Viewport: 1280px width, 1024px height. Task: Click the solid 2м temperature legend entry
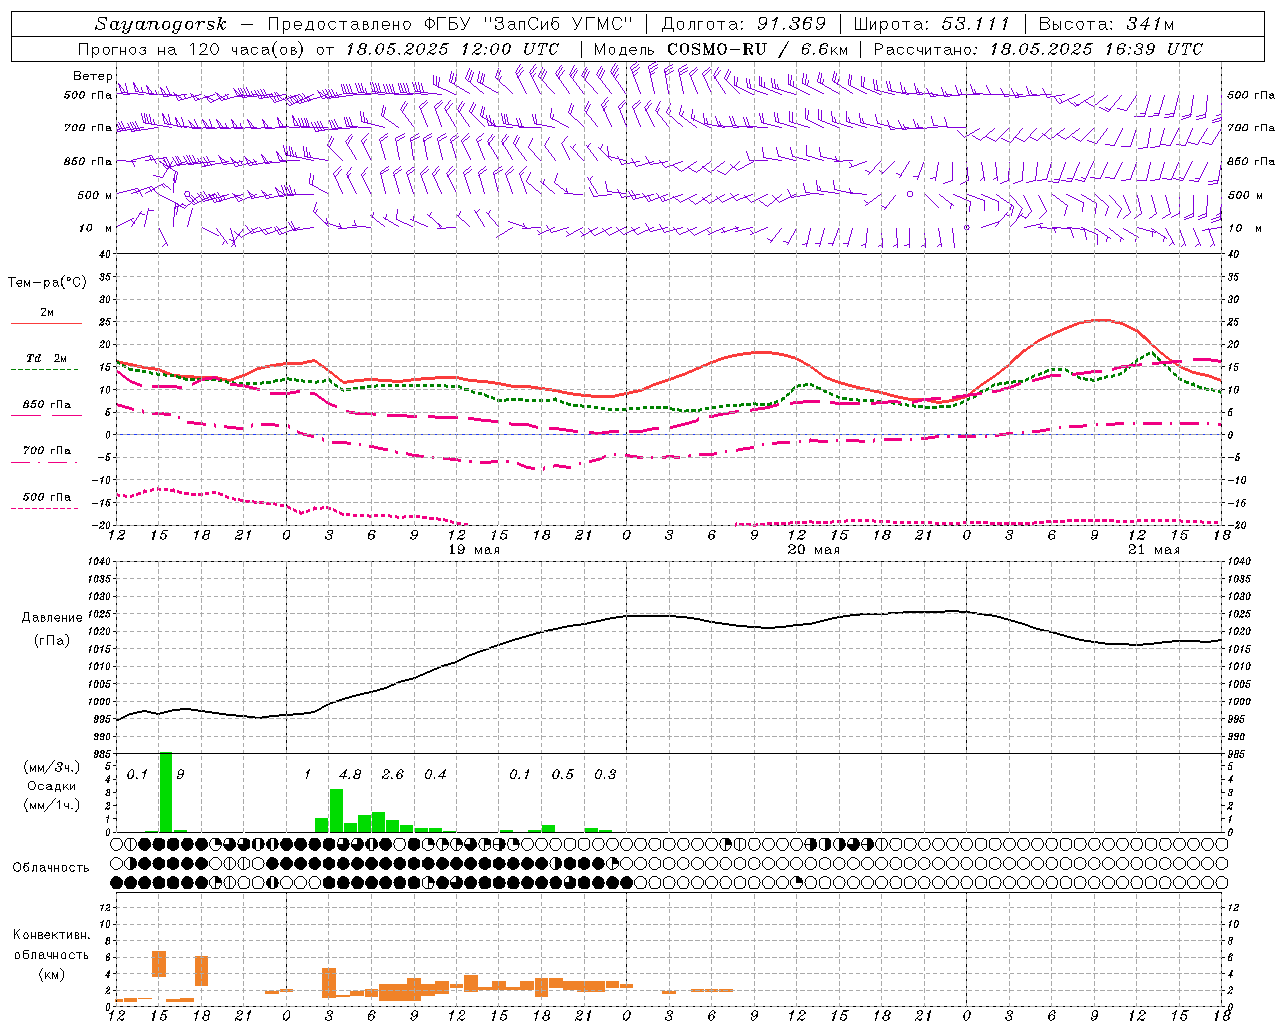click(46, 317)
